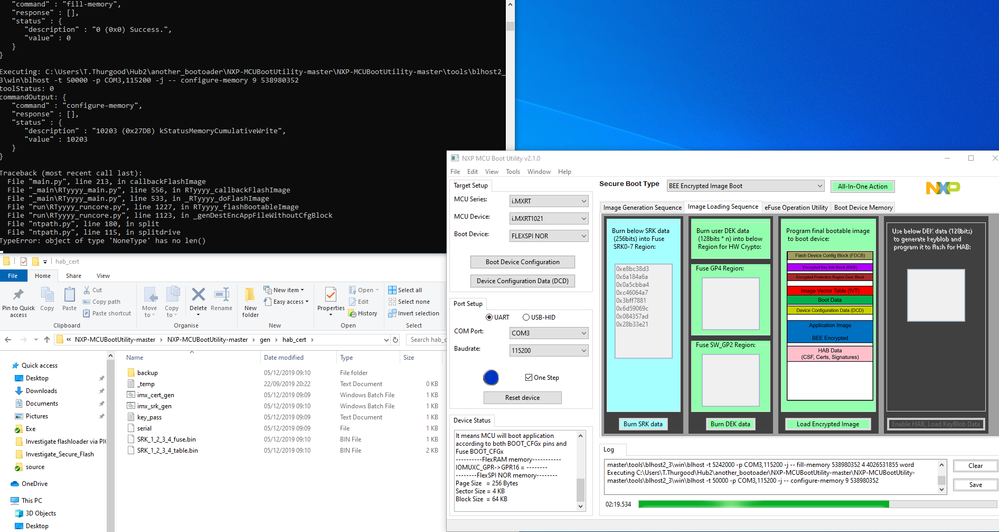
Task: Open the Secure Boot Type dropdown
Action: (745, 186)
